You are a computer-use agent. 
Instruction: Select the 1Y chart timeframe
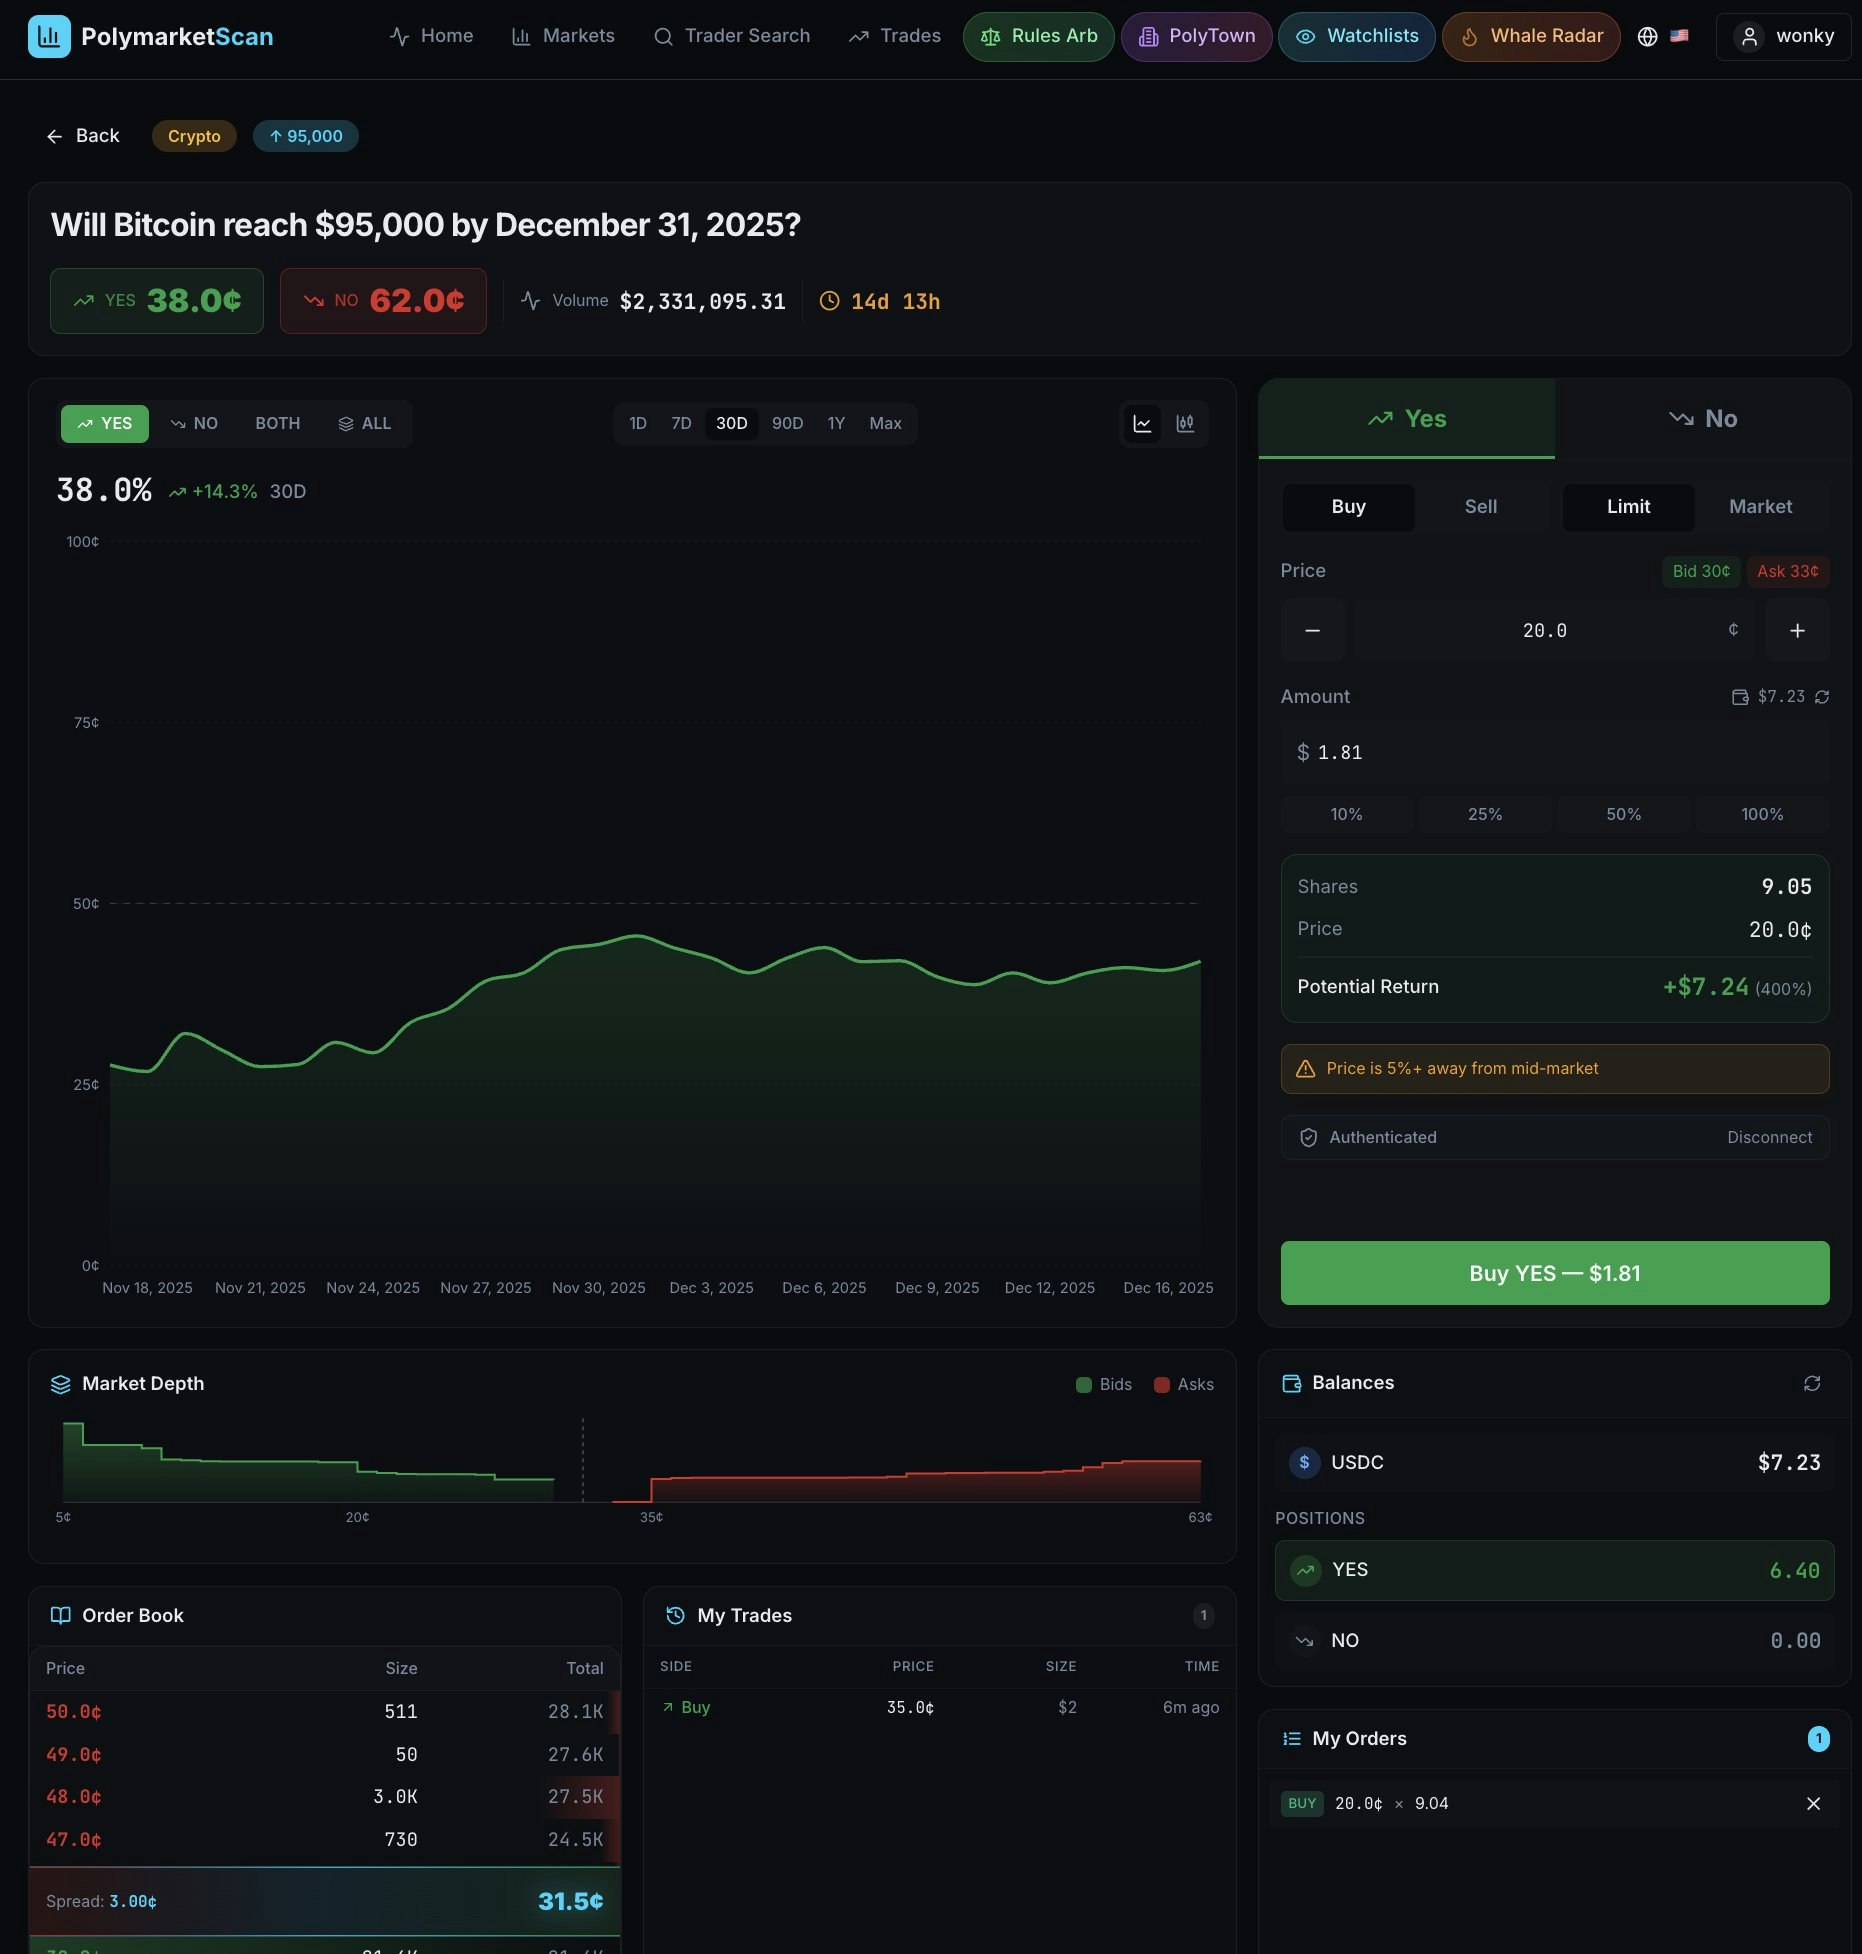point(836,423)
